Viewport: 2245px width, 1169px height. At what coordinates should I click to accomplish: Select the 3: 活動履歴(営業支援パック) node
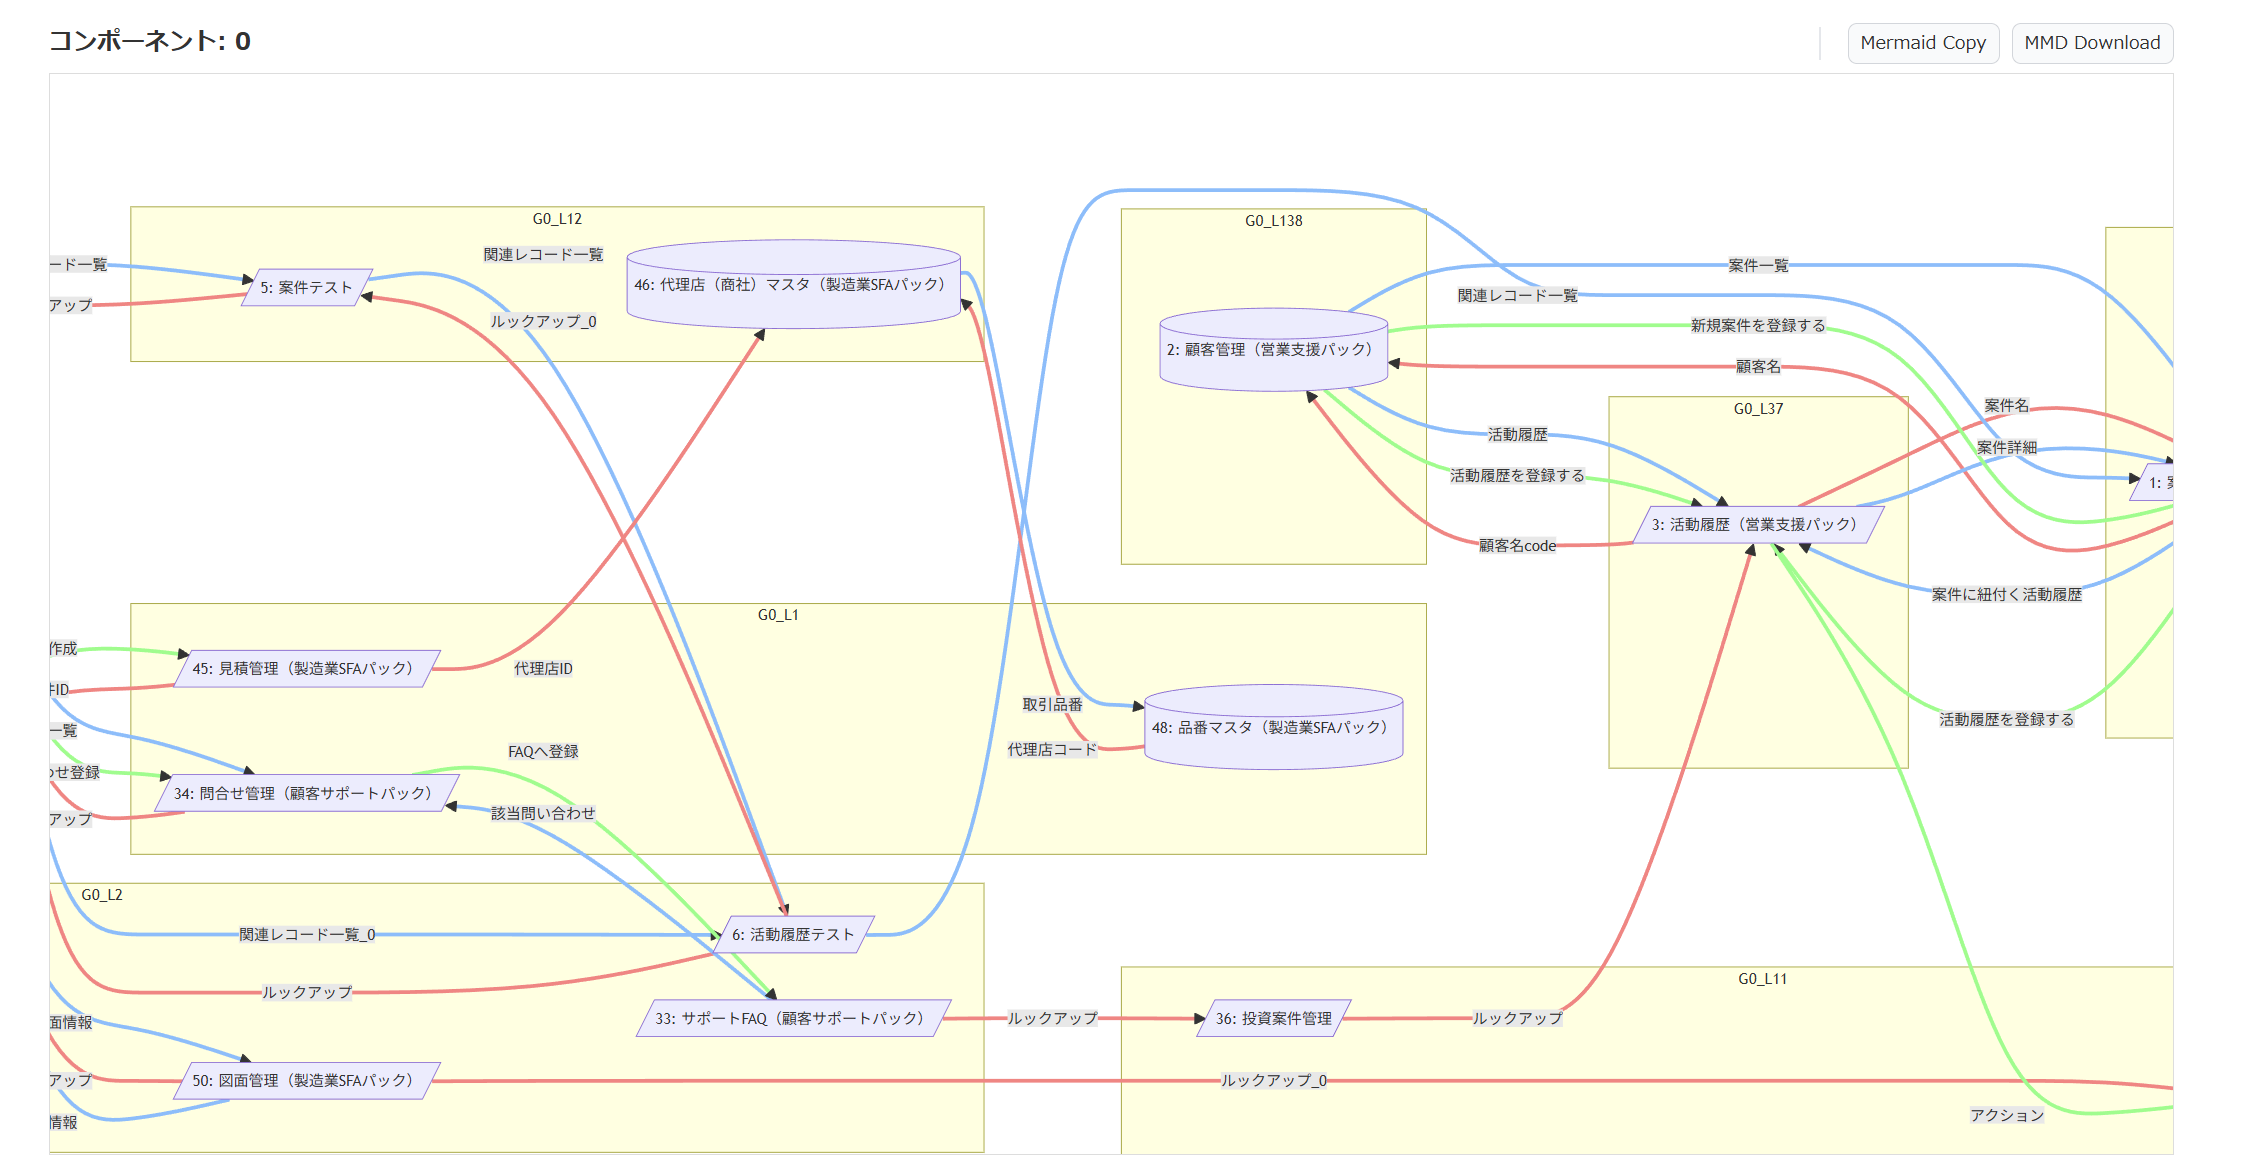click(1757, 525)
